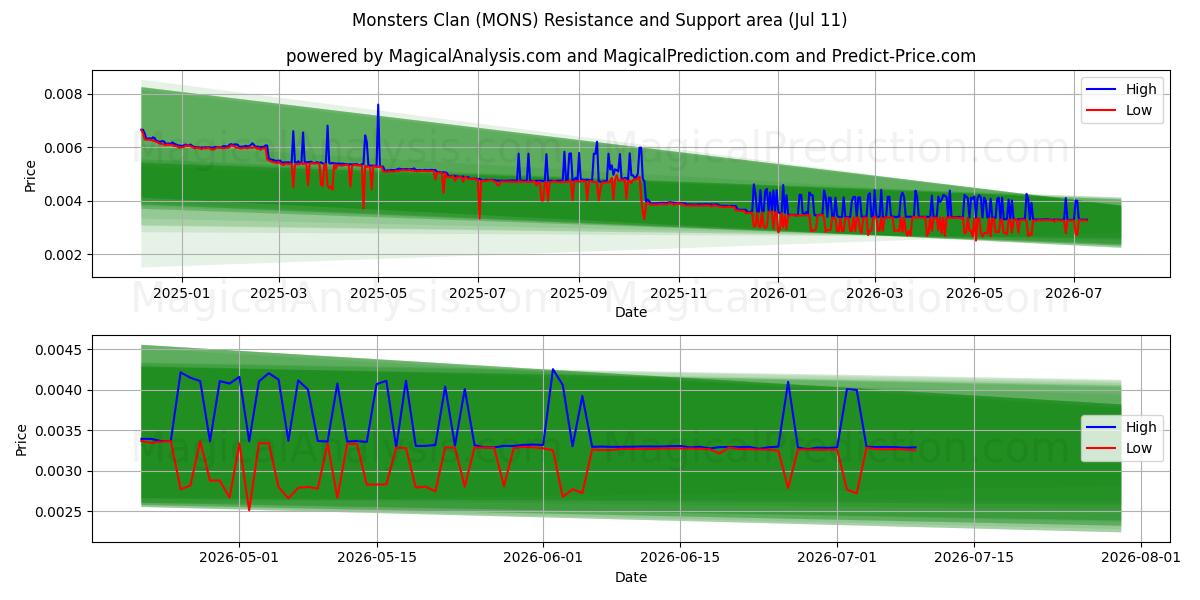
Task: Click the '0.0035' y-axis label on bottom chart
Action: click(61, 431)
